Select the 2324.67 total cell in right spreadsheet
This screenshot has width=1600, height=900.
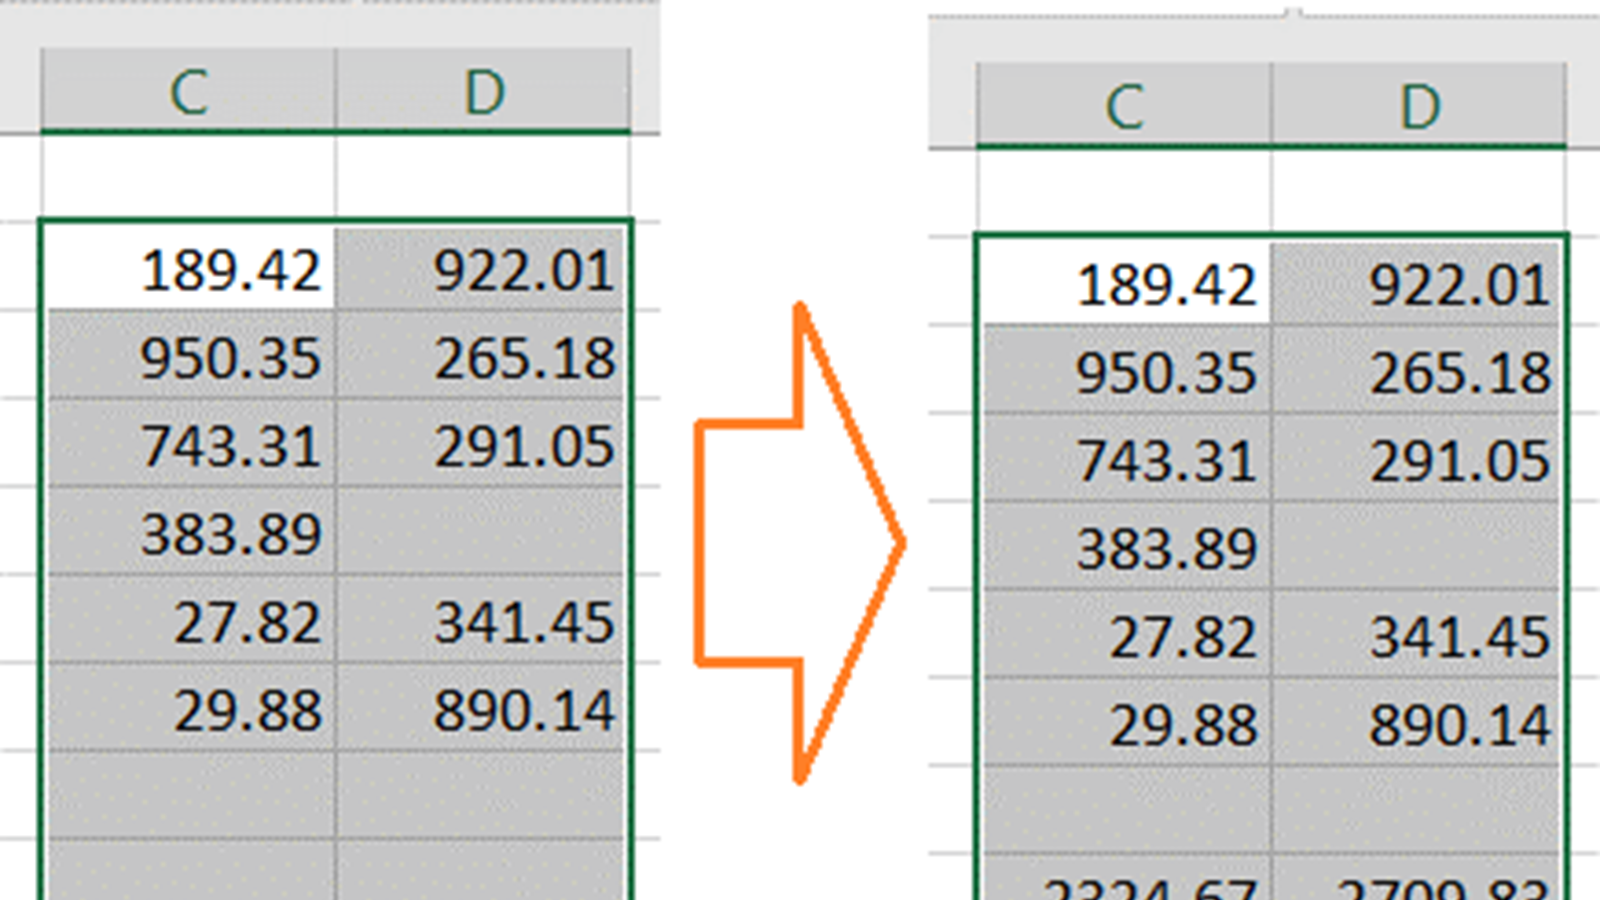(x=1124, y=882)
